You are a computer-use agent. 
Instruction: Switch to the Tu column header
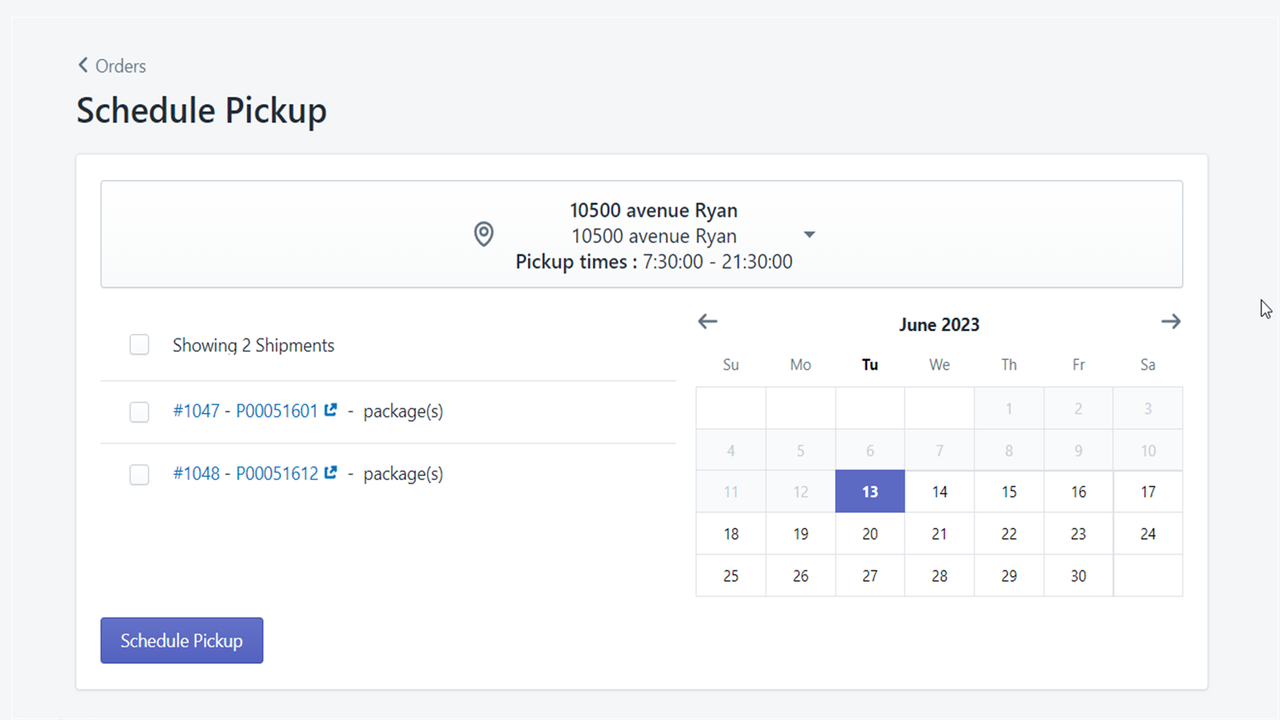(x=869, y=364)
